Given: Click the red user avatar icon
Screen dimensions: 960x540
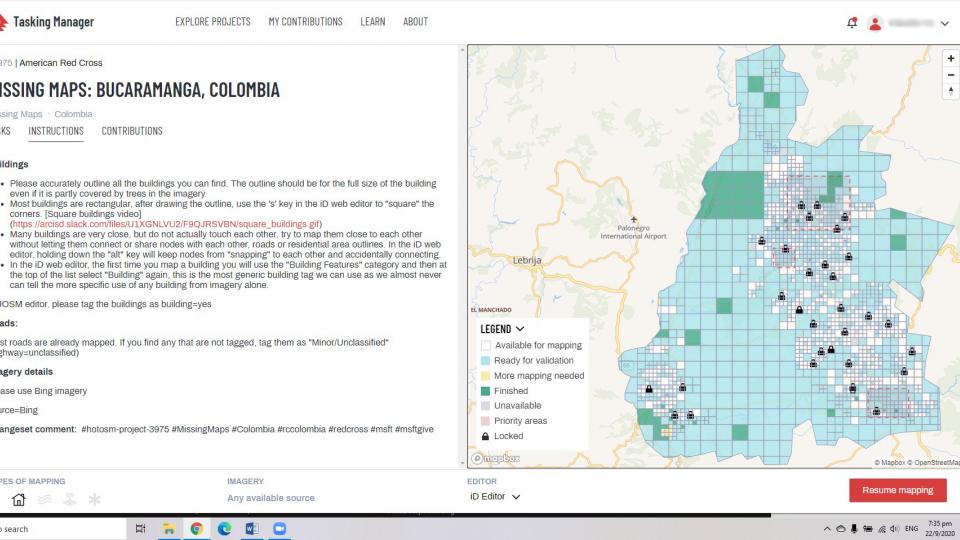Looking at the screenshot, I should 875,23.
